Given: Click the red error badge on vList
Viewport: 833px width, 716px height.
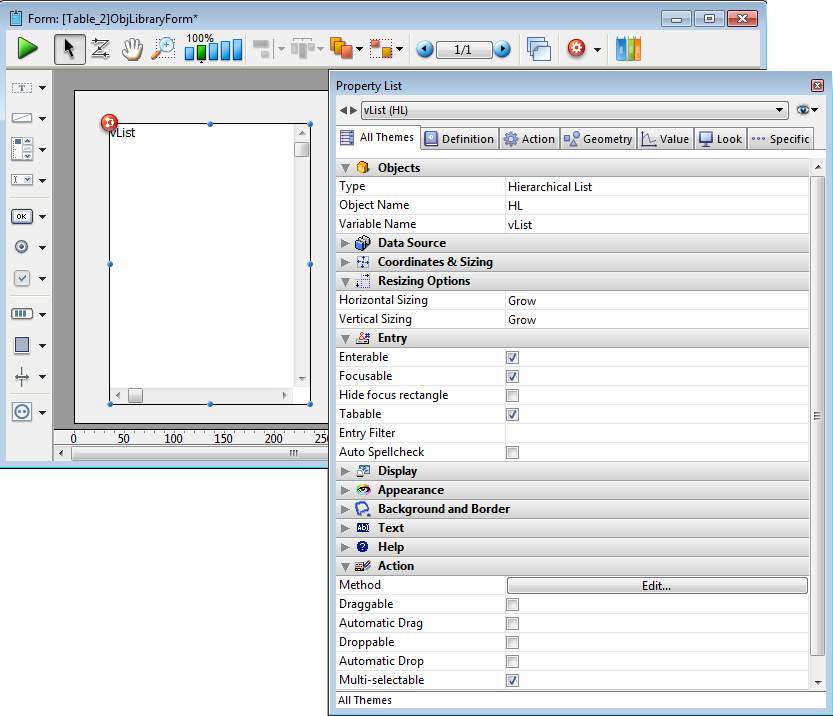Looking at the screenshot, I should tap(109, 123).
